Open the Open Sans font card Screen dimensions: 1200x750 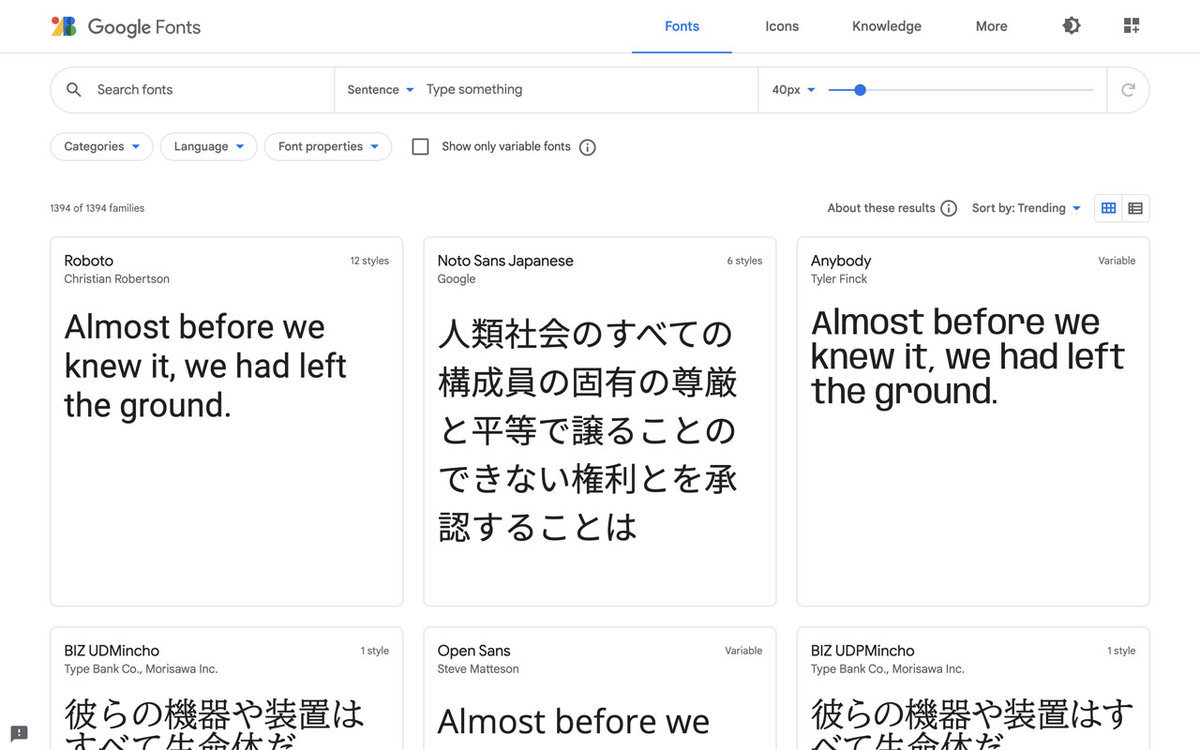pyautogui.click(x=600, y=689)
